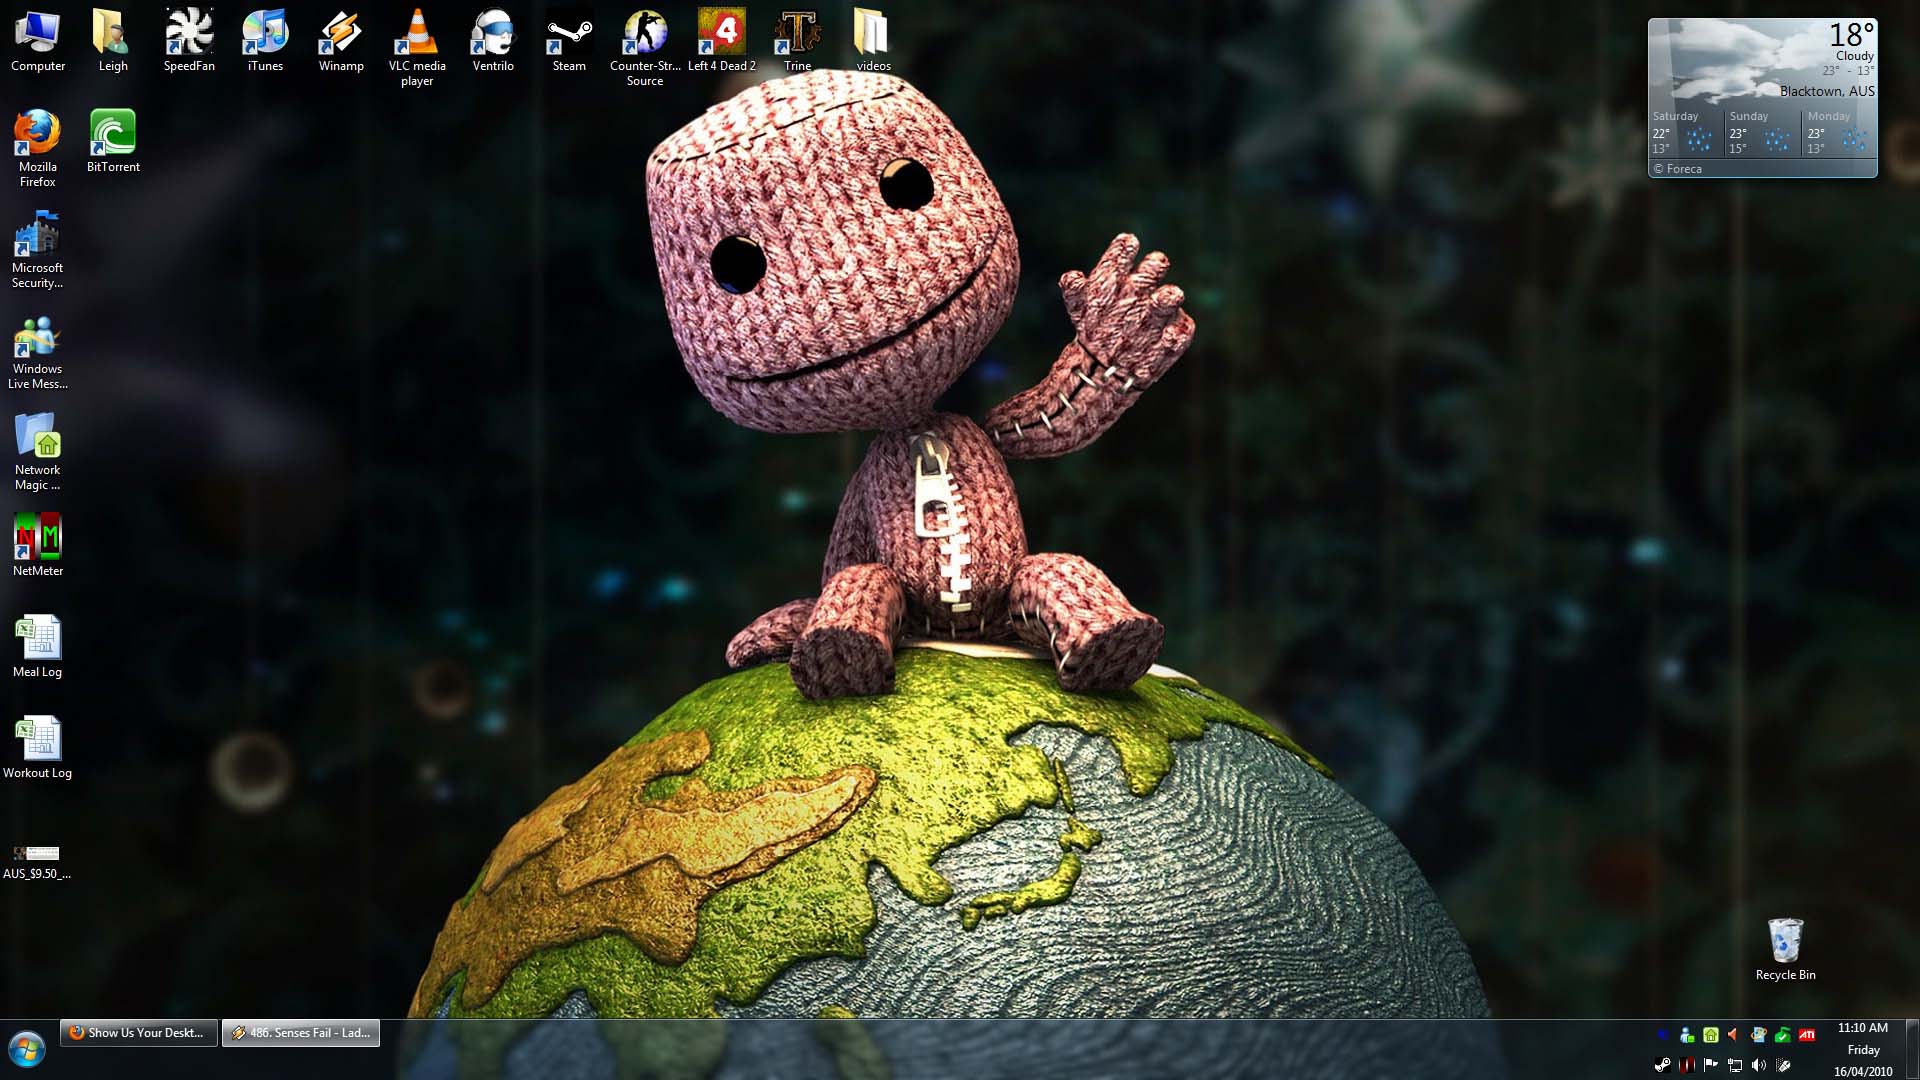The height and width of the screenshot is (1080, 1920).
Task: Click the Show Desktop bar at taskbar end
Action: point(1912,1049)
